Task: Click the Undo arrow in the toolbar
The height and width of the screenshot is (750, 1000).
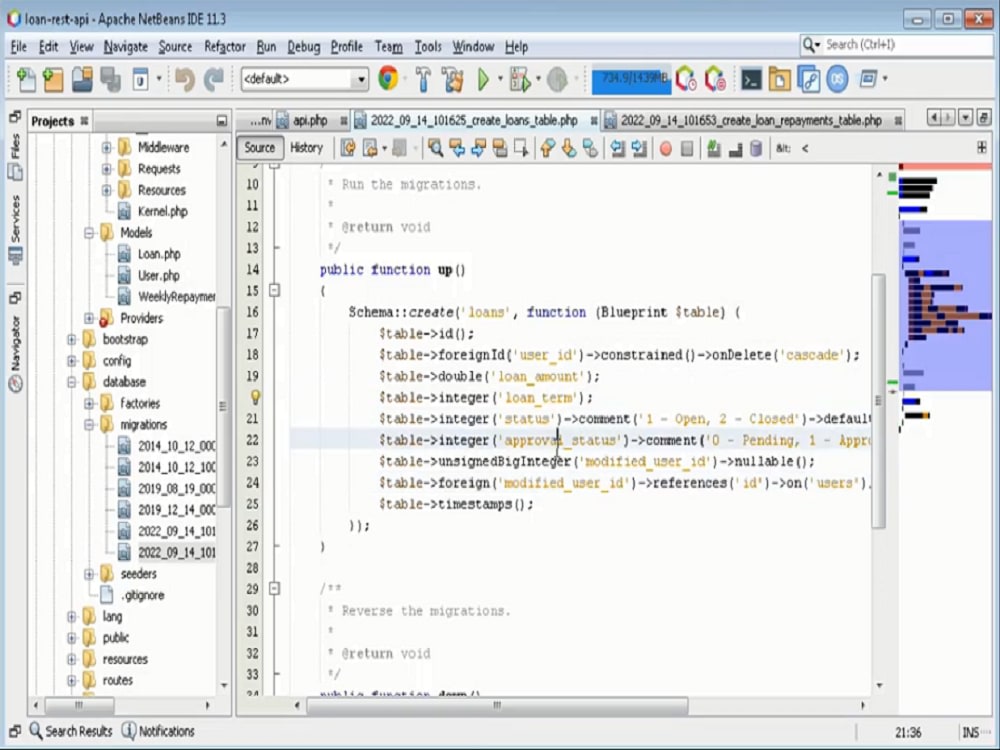Action: point(185,79)
